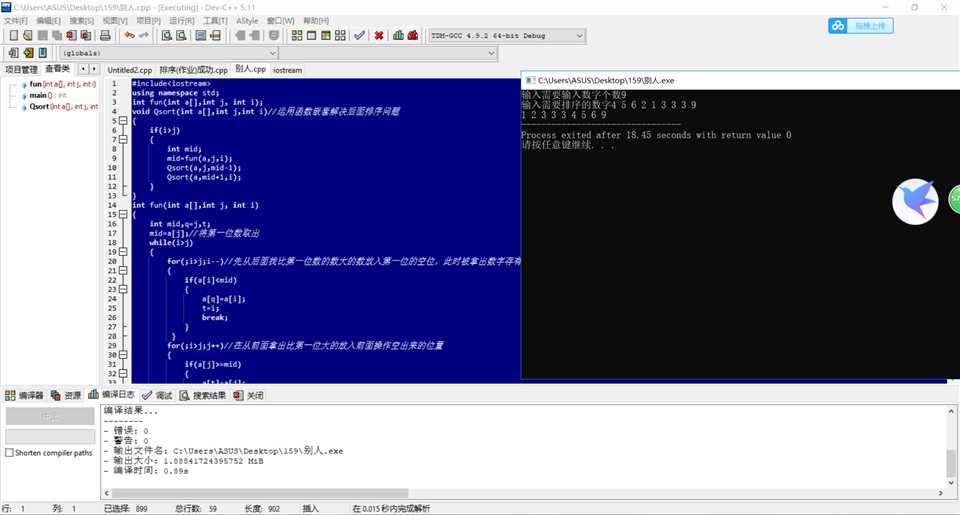This screenshot has height=515, width=960.
Task: Open the 搜索结果 bottom panel tab
Action: pos(203,396)
